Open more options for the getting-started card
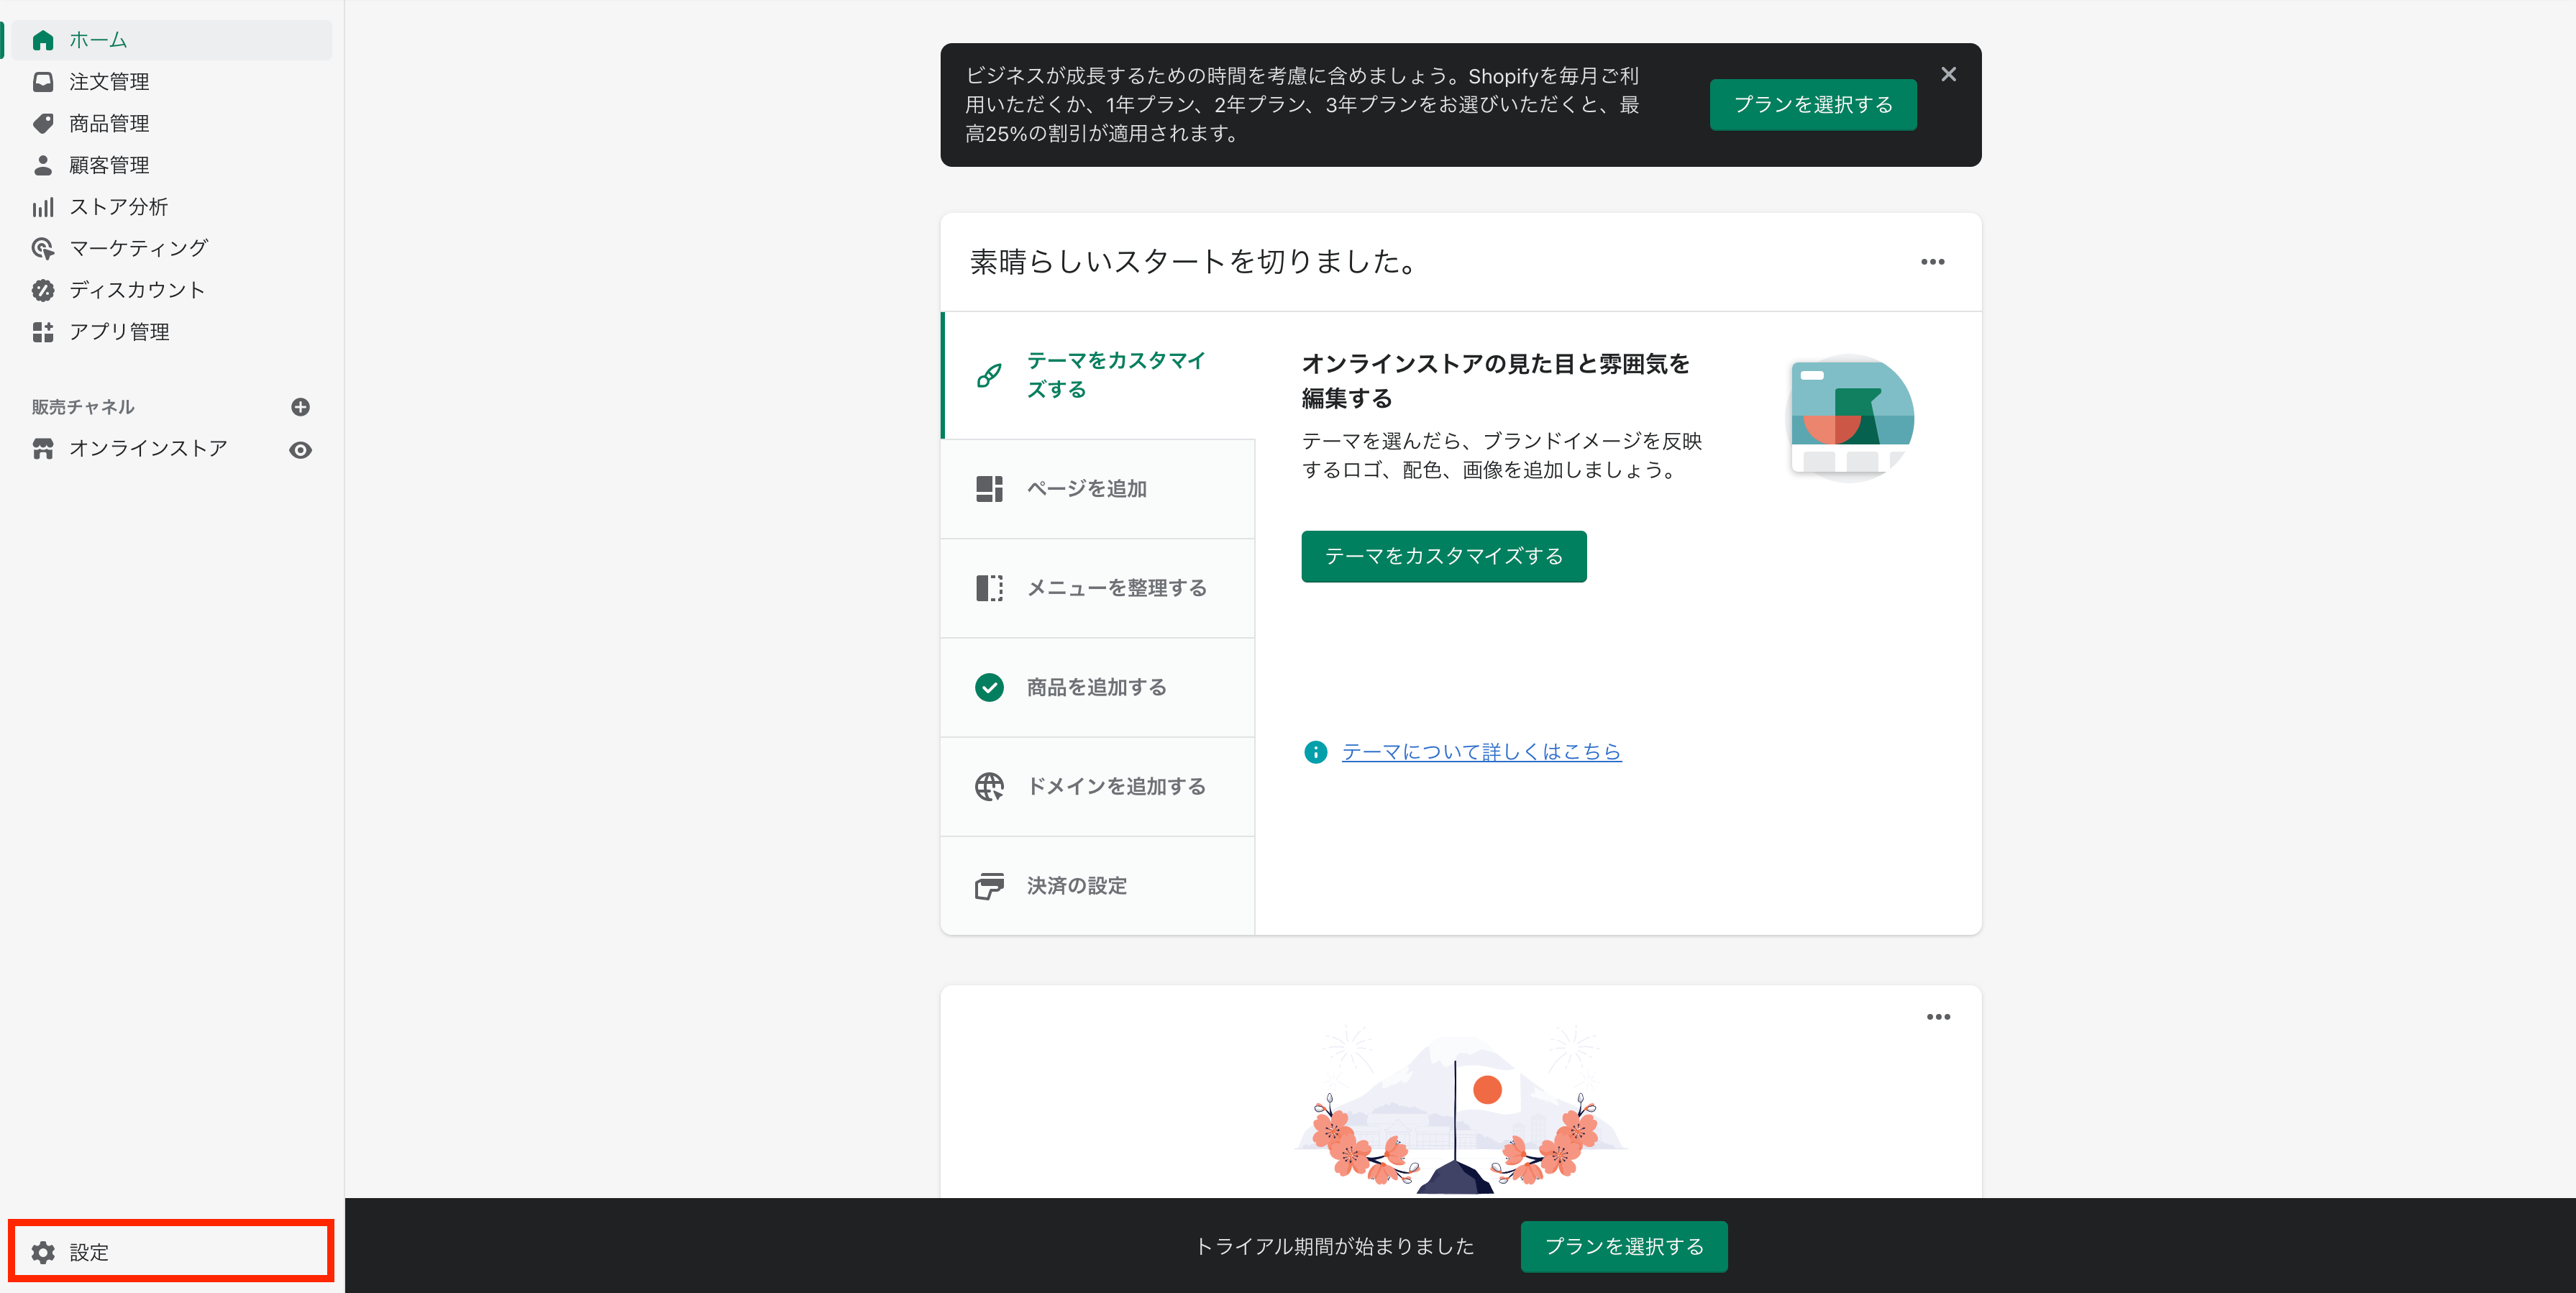 (1932, 262)
